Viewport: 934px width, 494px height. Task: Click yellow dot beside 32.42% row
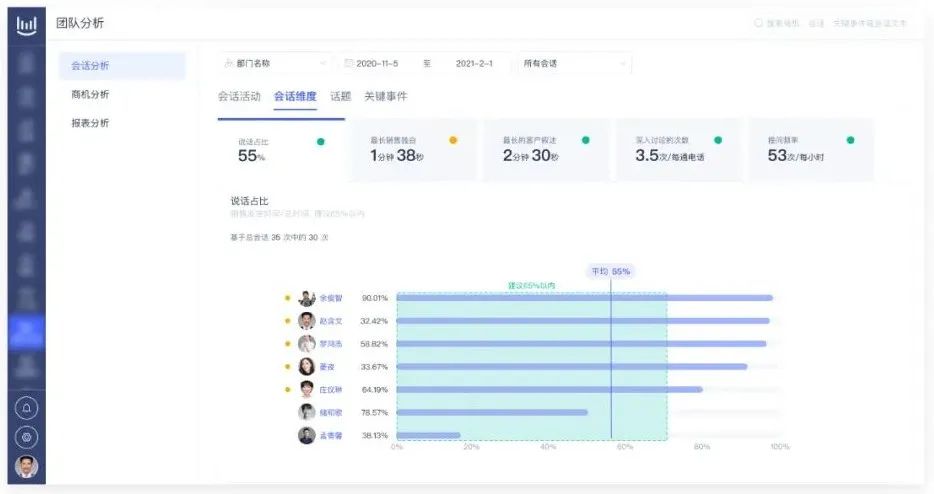287,321
